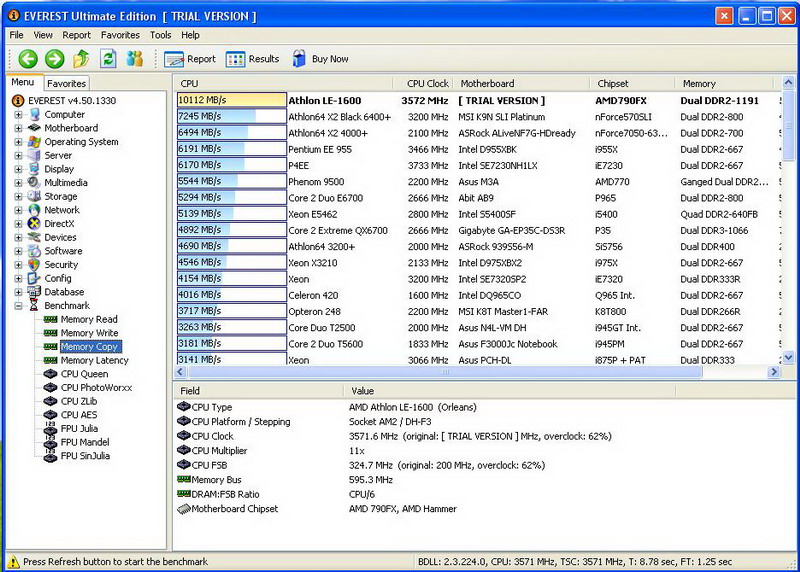The height and width of the screenshot is (572, 800).
Task: Open the Report menu in menu bar
Action: coord(77,35)
